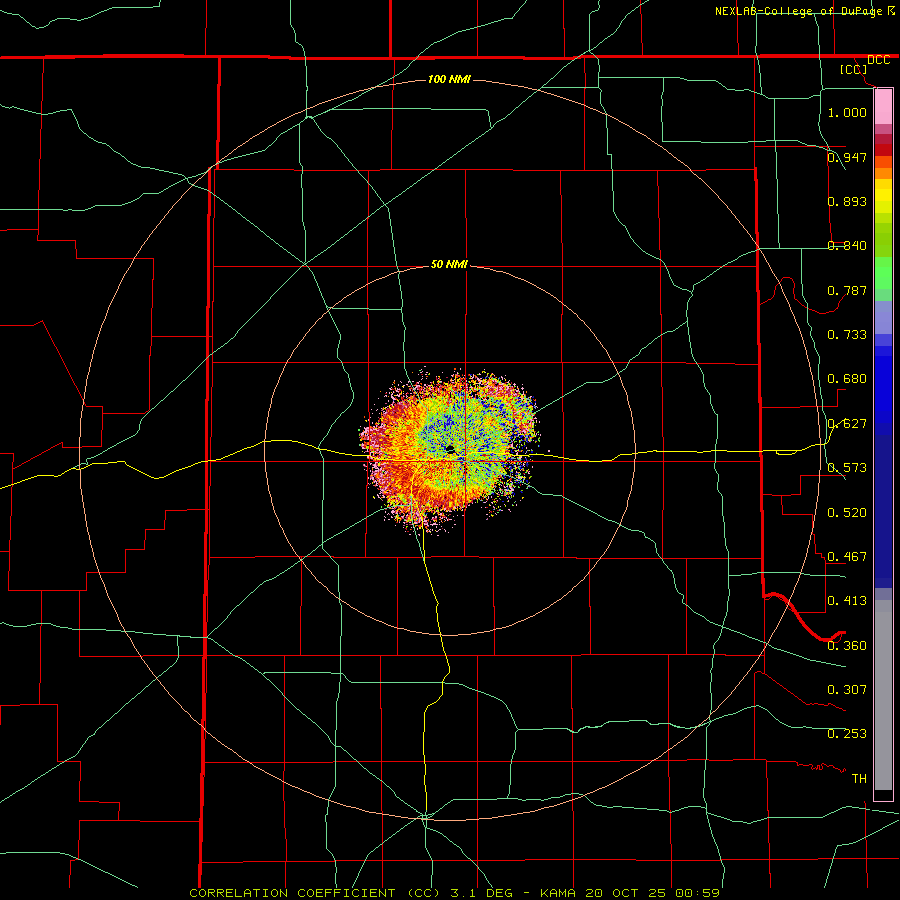The width and height of the screenshot is (900, 900).
Task: Click the 0.733 legend value
Action: [847, 334]
